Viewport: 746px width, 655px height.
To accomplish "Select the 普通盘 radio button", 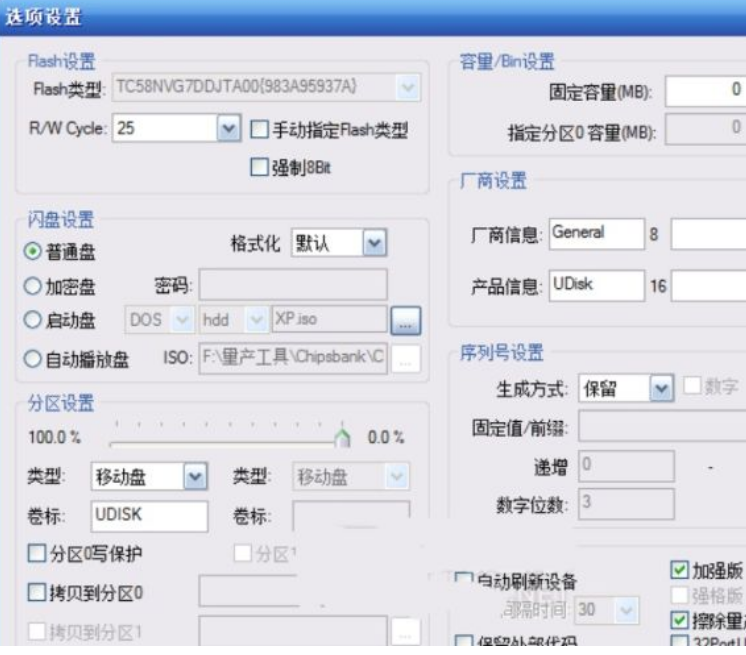I will (x=33, y=251).
